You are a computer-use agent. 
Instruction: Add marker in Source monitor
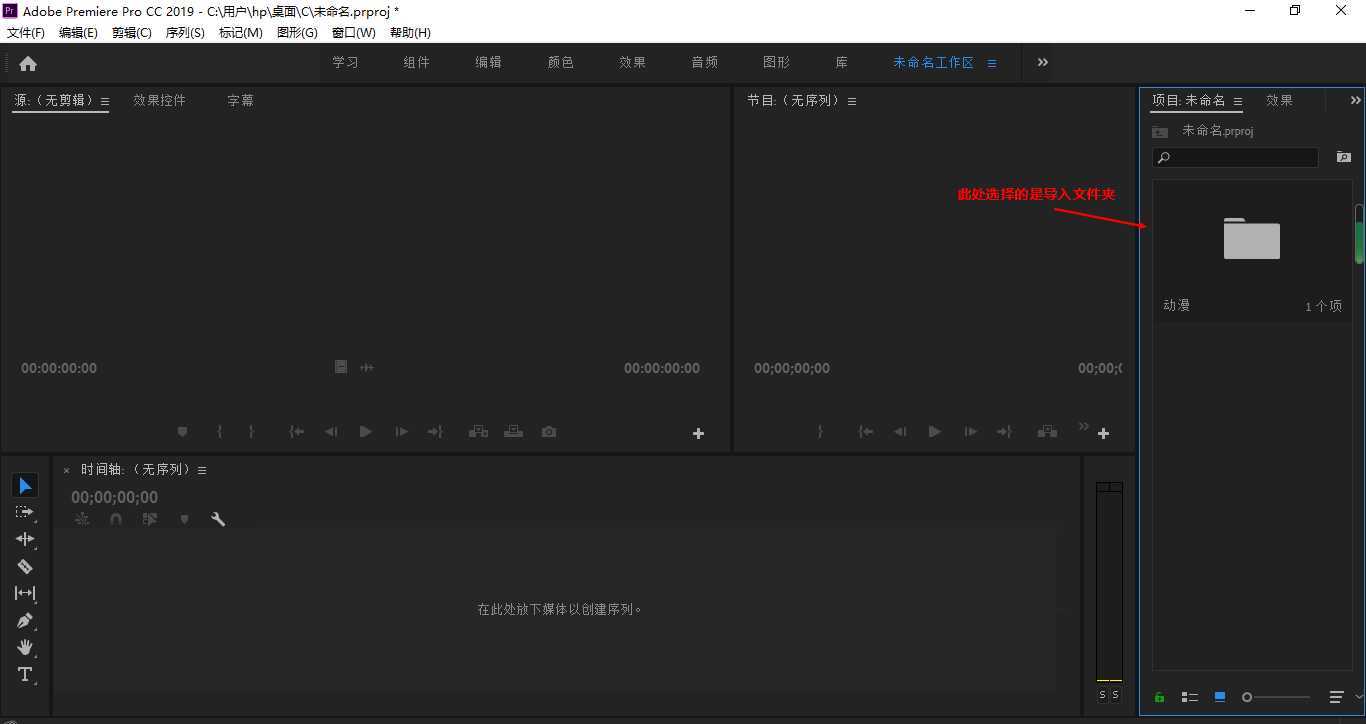coord(182,432)
